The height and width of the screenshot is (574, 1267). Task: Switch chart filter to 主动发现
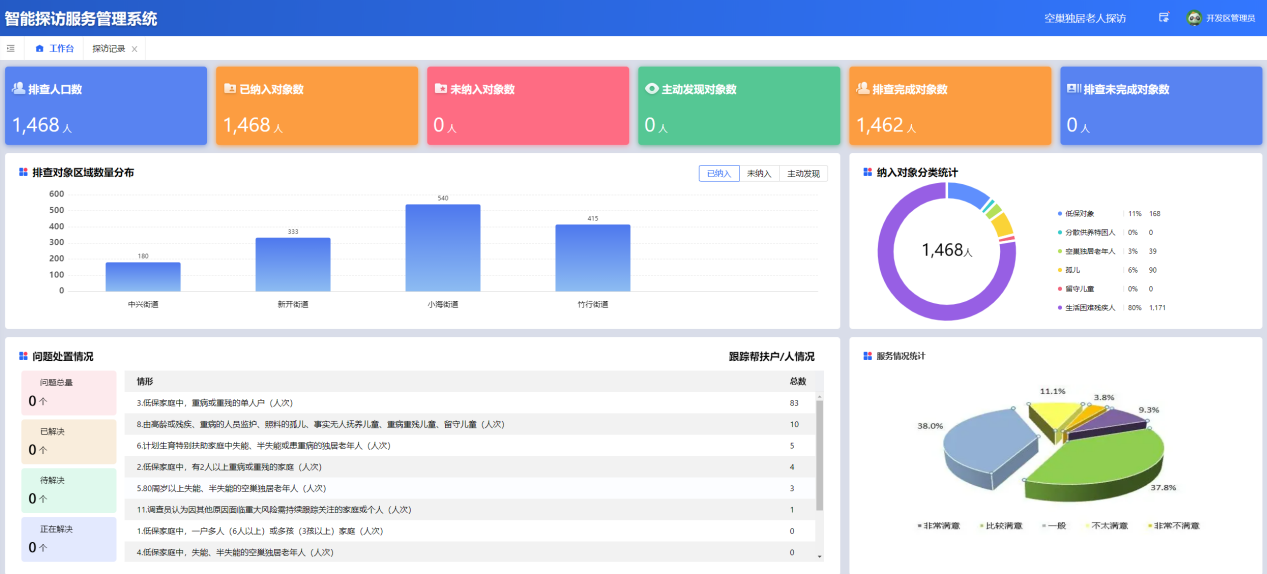pyautogui.click(x=803, y=174)
